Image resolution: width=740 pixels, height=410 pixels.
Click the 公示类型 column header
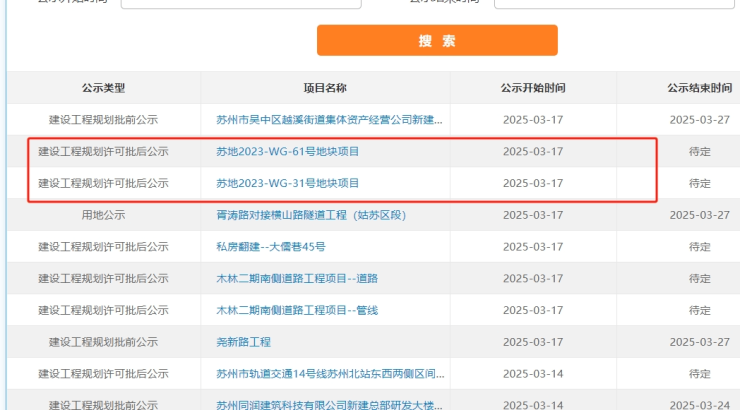[x=103, y=88]
